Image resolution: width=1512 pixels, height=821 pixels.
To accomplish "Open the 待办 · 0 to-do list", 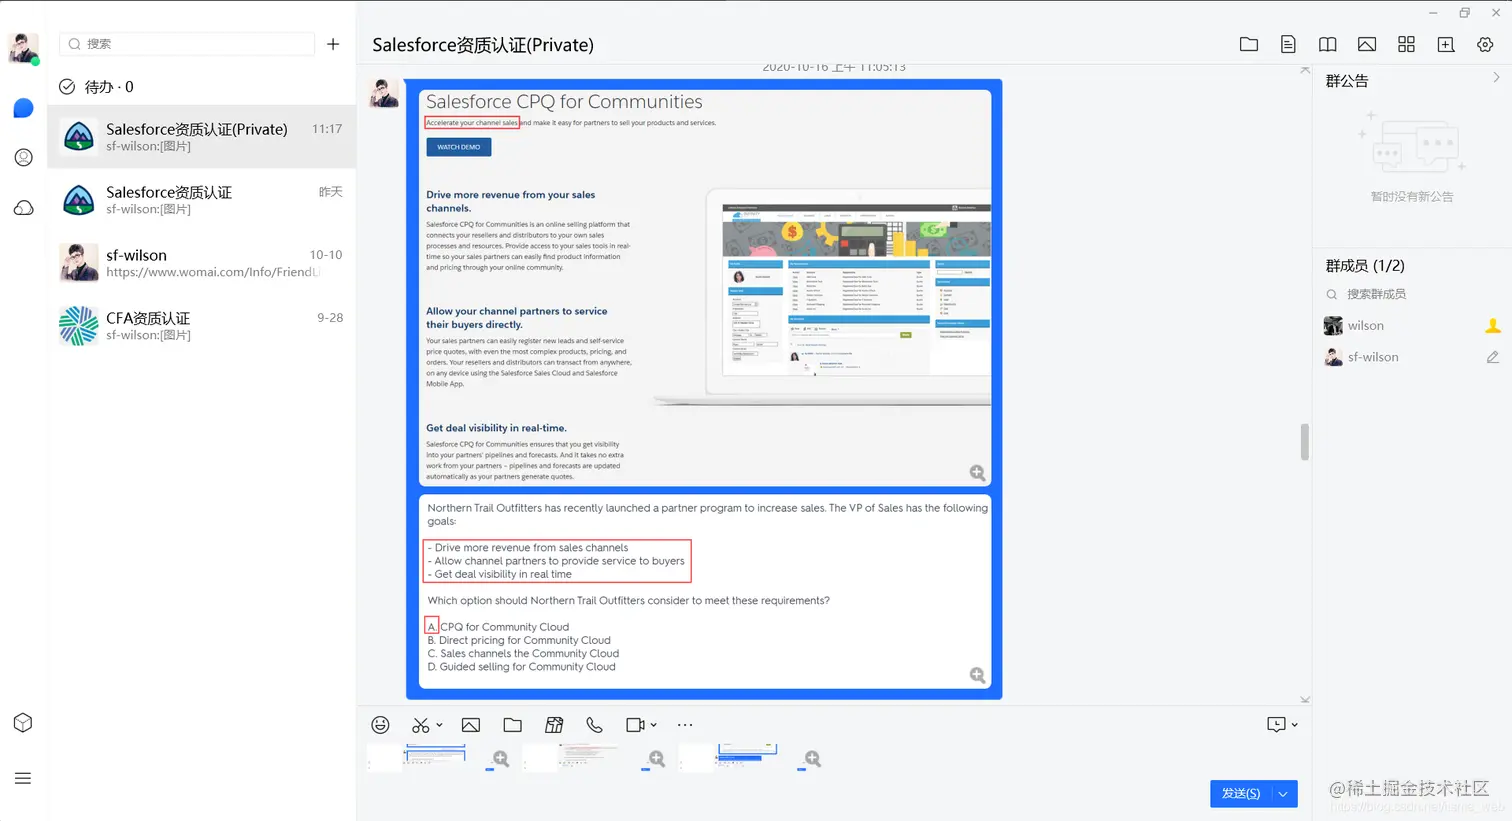I will [96, 87].
